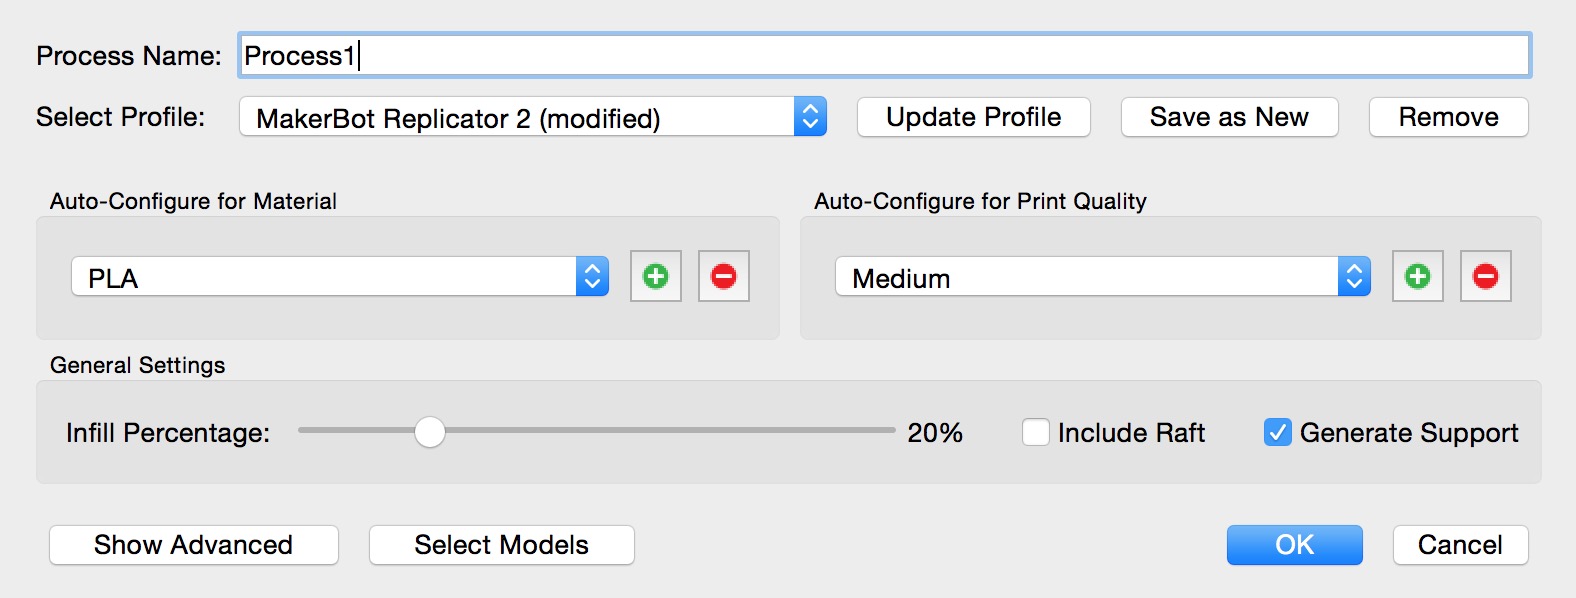The image size is (1576, 598).
Task: Open the Medium print quality dropdown
Action: pos(1102,277)
